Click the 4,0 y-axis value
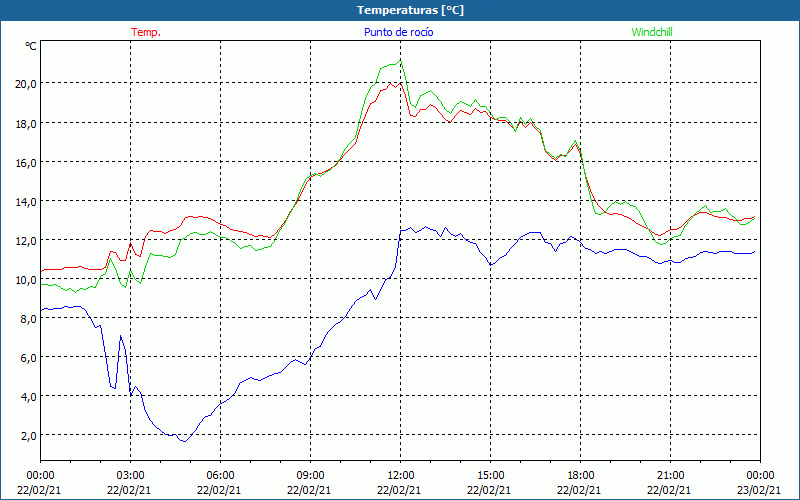800x500 pixels. coord(29,396)
